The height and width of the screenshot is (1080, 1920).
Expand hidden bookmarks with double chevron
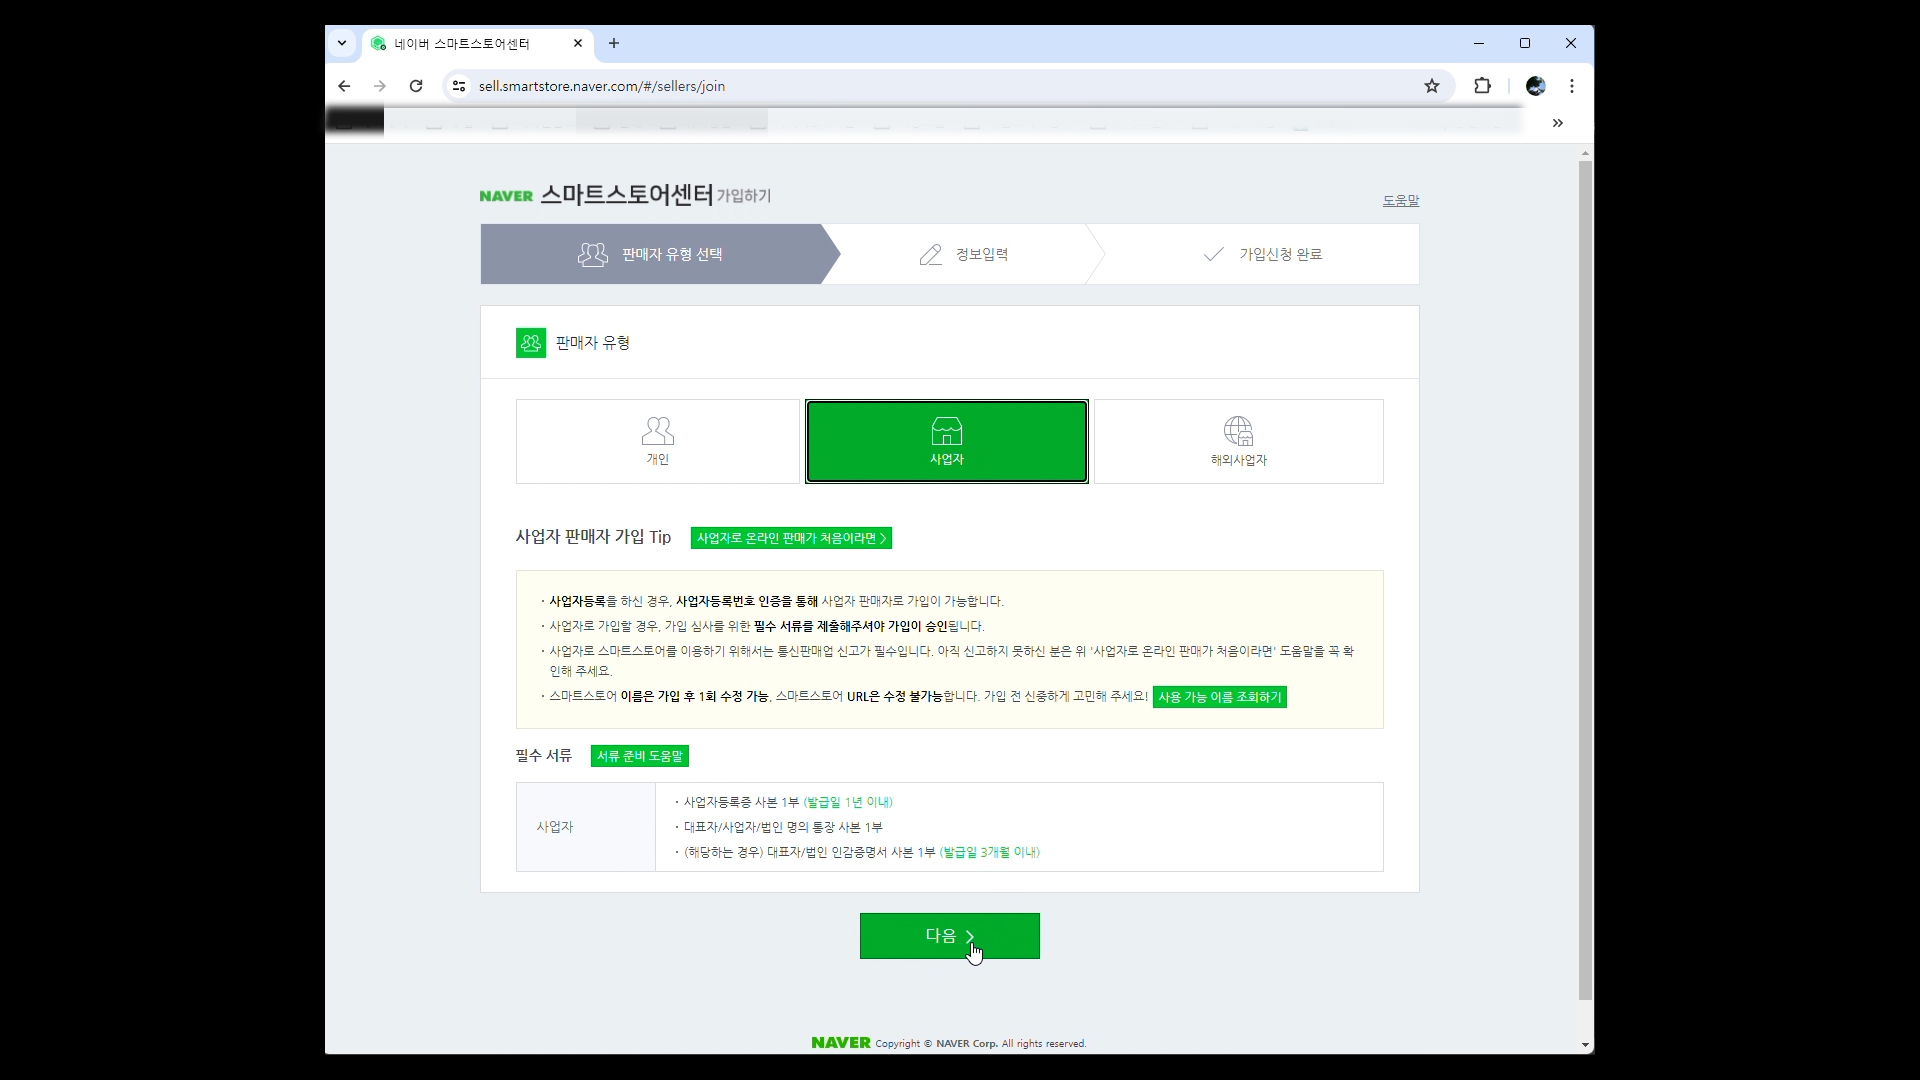point(1557,123)
